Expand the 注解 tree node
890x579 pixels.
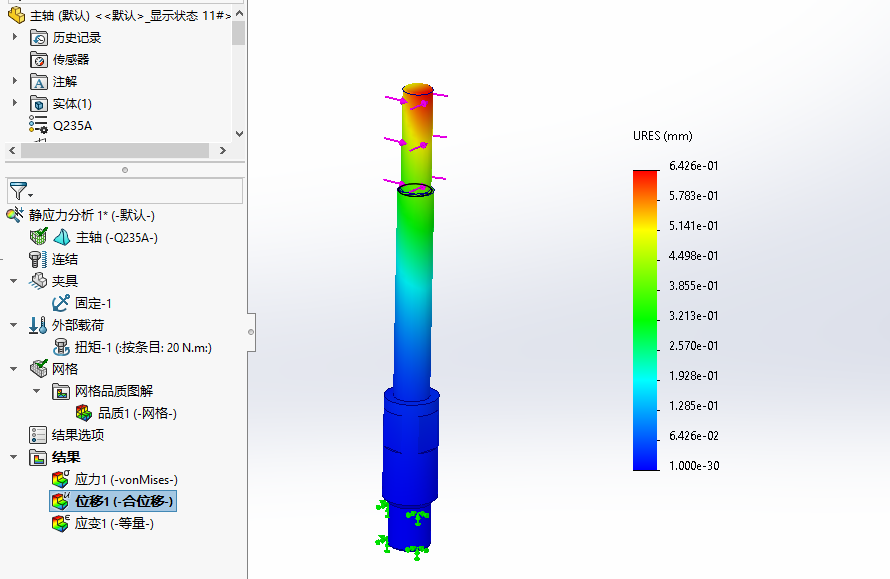coord(15,81)
